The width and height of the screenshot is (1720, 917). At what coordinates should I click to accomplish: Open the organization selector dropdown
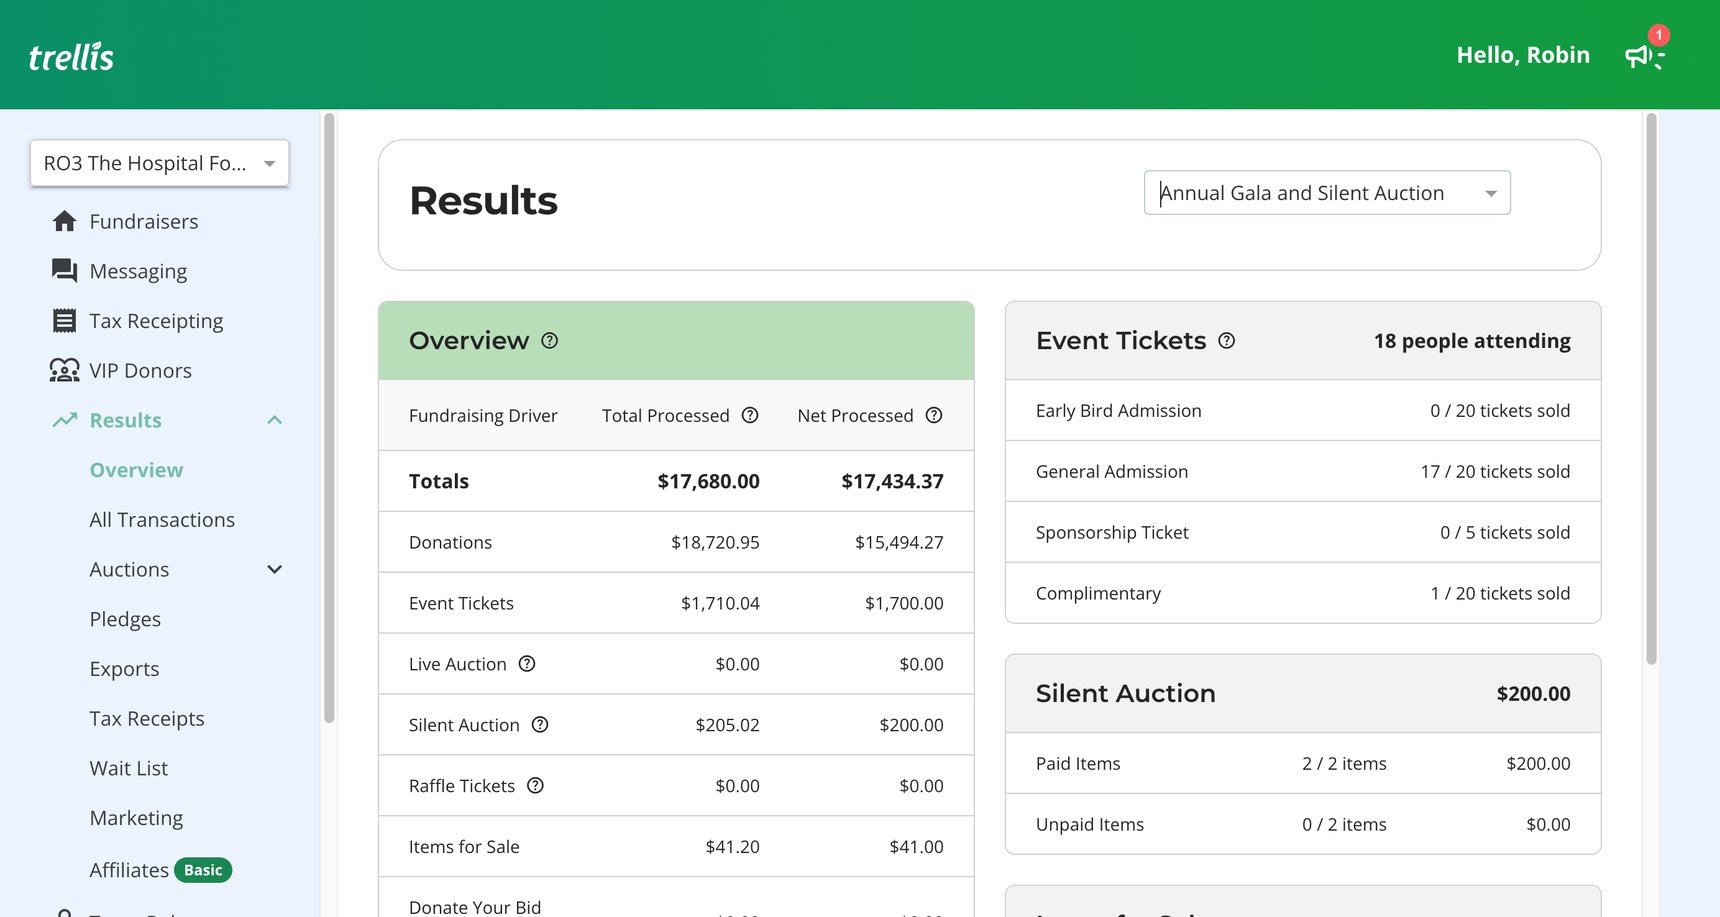pos(269,163)
